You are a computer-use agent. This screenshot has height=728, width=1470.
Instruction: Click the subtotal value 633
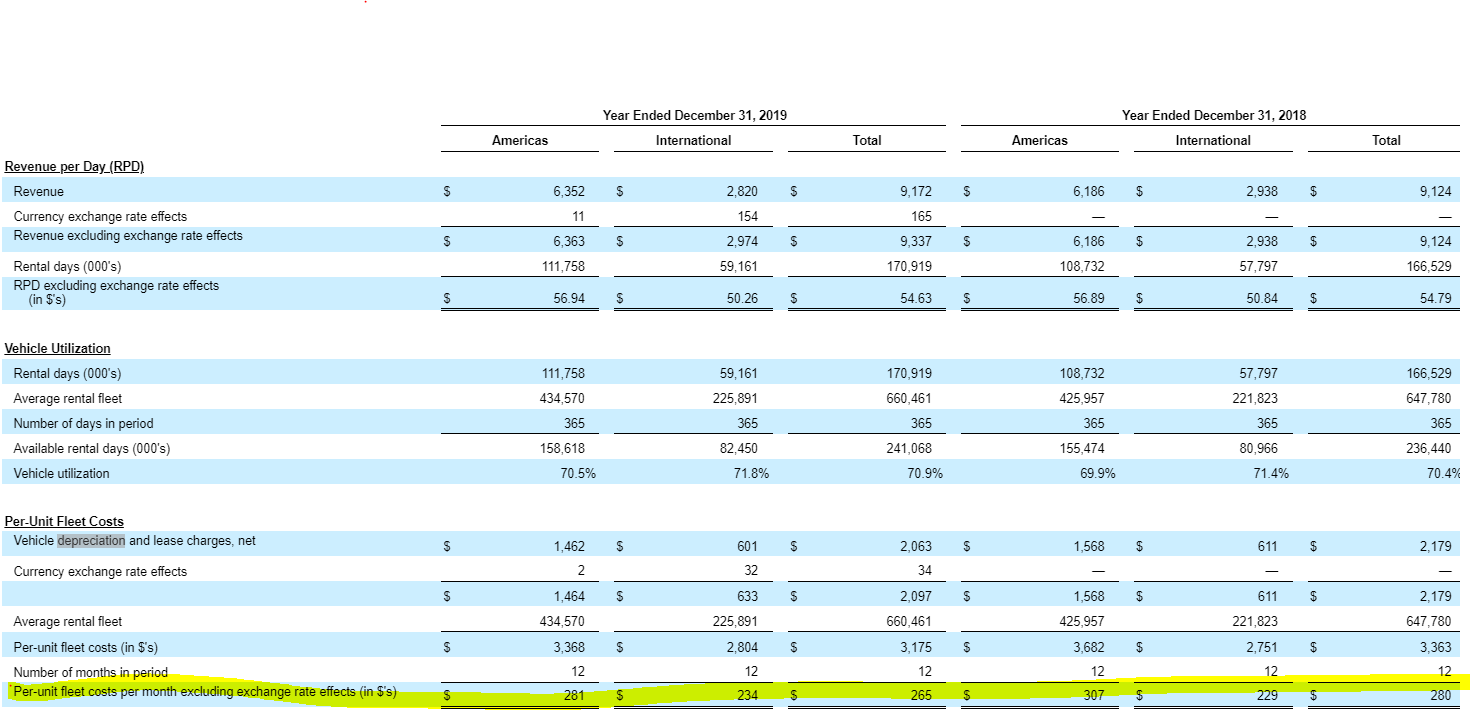click(747, 596)
